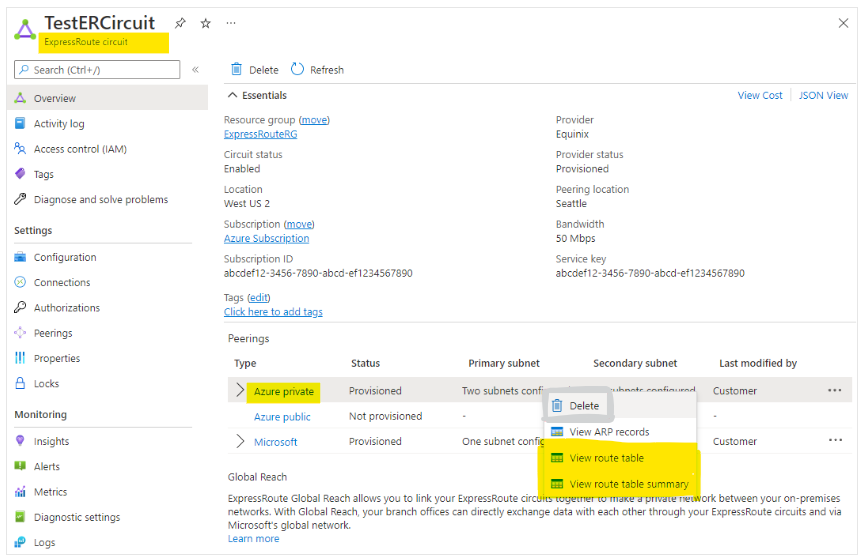Collapse the left navigation menu
The image size is (863, 560).
pyautogui.click(x=195, y=69)
